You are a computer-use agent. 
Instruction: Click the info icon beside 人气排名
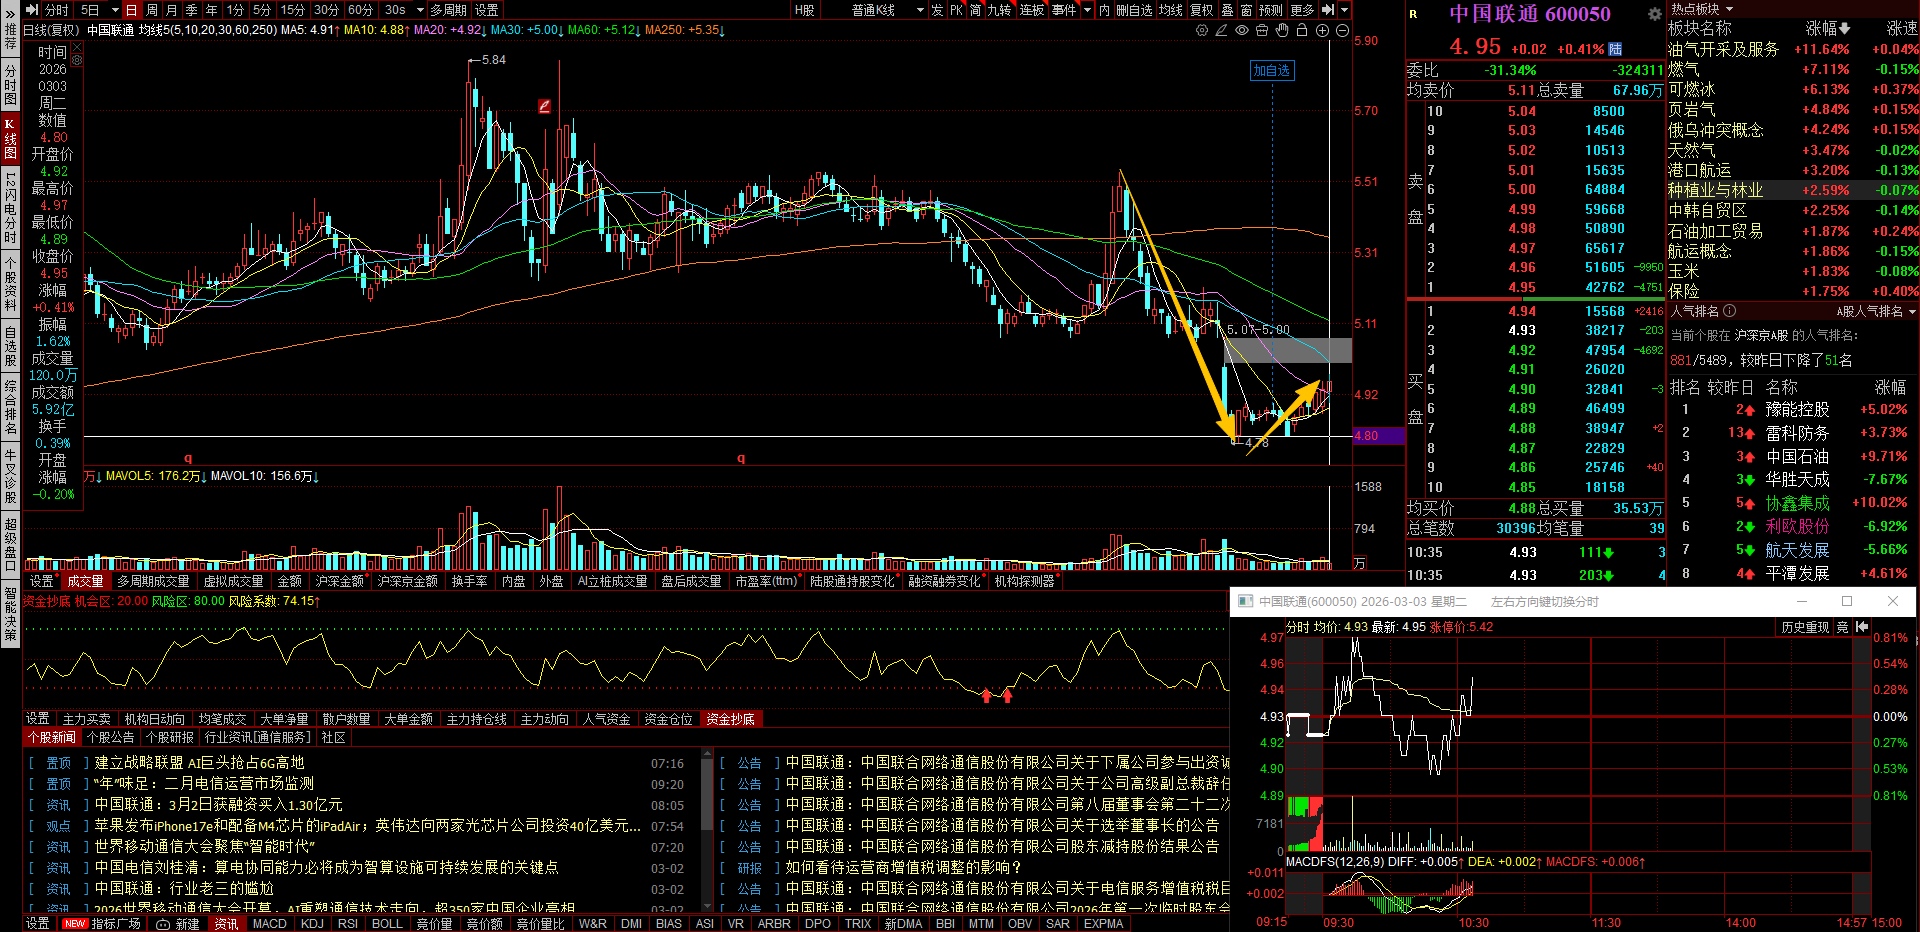click(x=1729, y=311)
